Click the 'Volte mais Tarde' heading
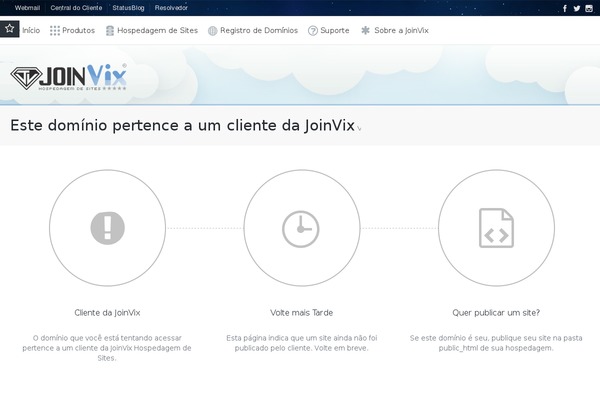This screenshot has height=400, width=600. [302, 313]
